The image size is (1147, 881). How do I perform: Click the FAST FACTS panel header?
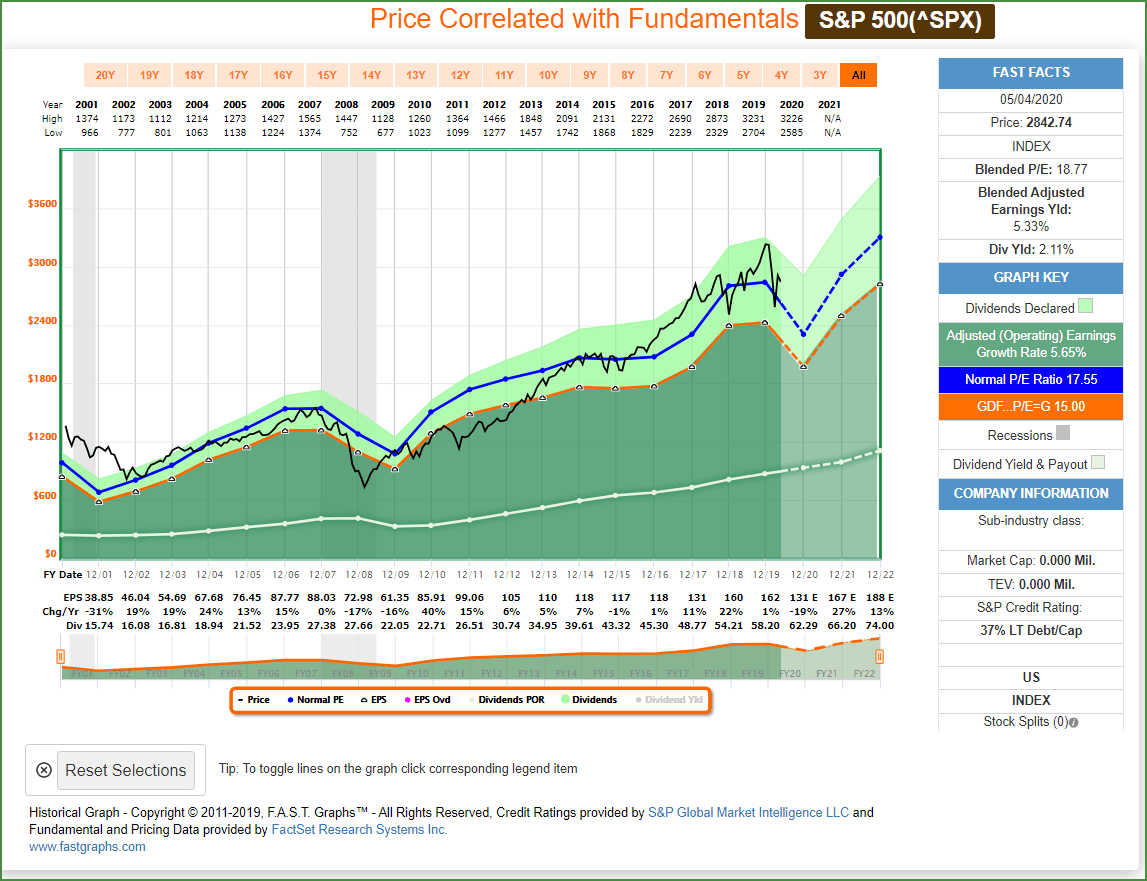[x=1031, y=72]
